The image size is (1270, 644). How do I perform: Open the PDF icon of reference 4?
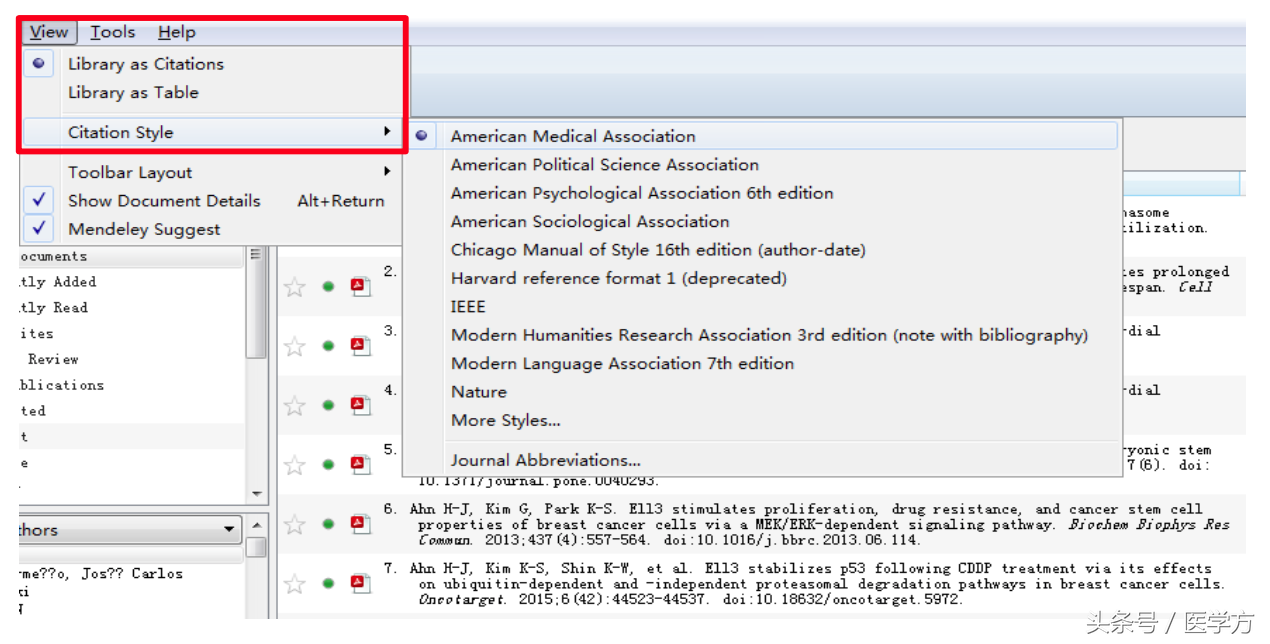360,405
